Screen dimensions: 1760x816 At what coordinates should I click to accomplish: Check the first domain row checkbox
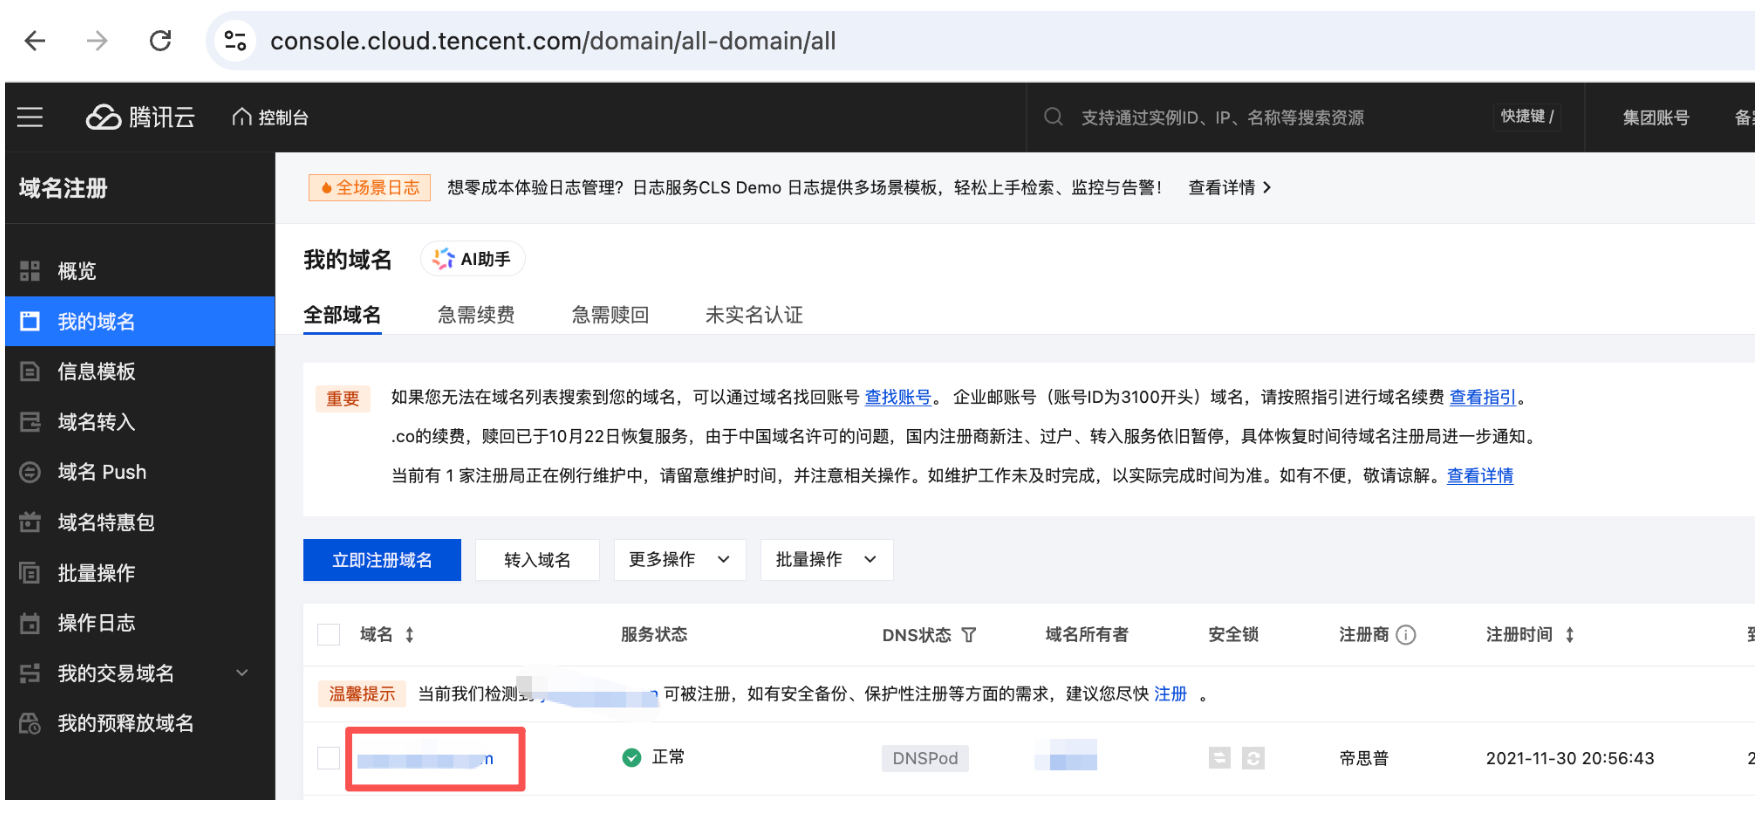click(x=328, y=758)
